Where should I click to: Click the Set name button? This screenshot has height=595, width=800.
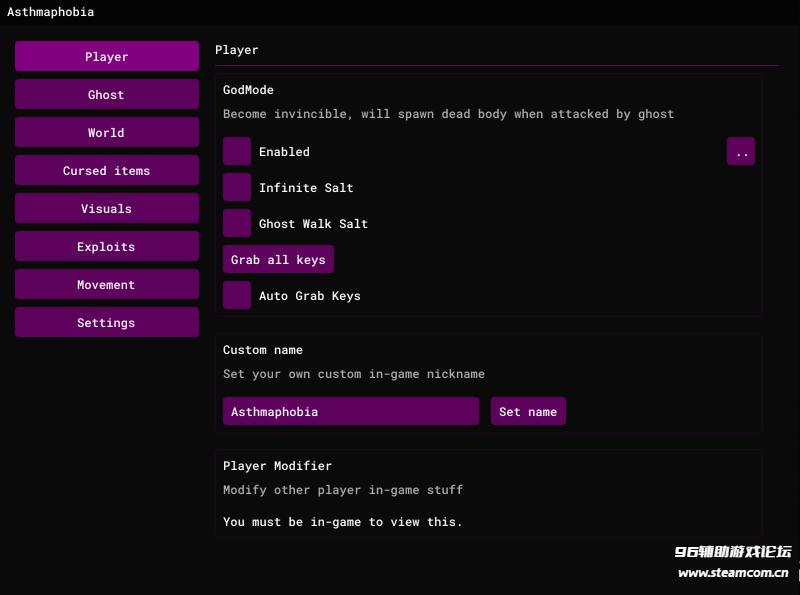coord(528,412)
